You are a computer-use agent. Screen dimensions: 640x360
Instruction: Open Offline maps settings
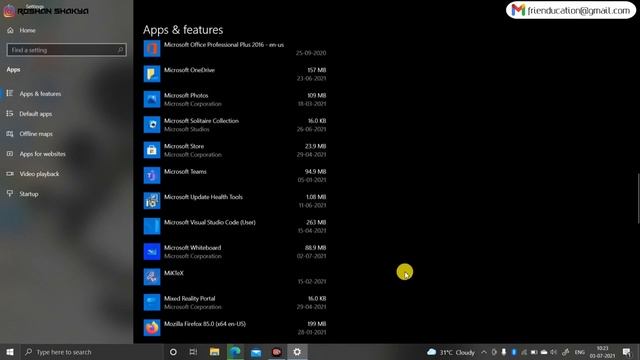pos(36,134)
